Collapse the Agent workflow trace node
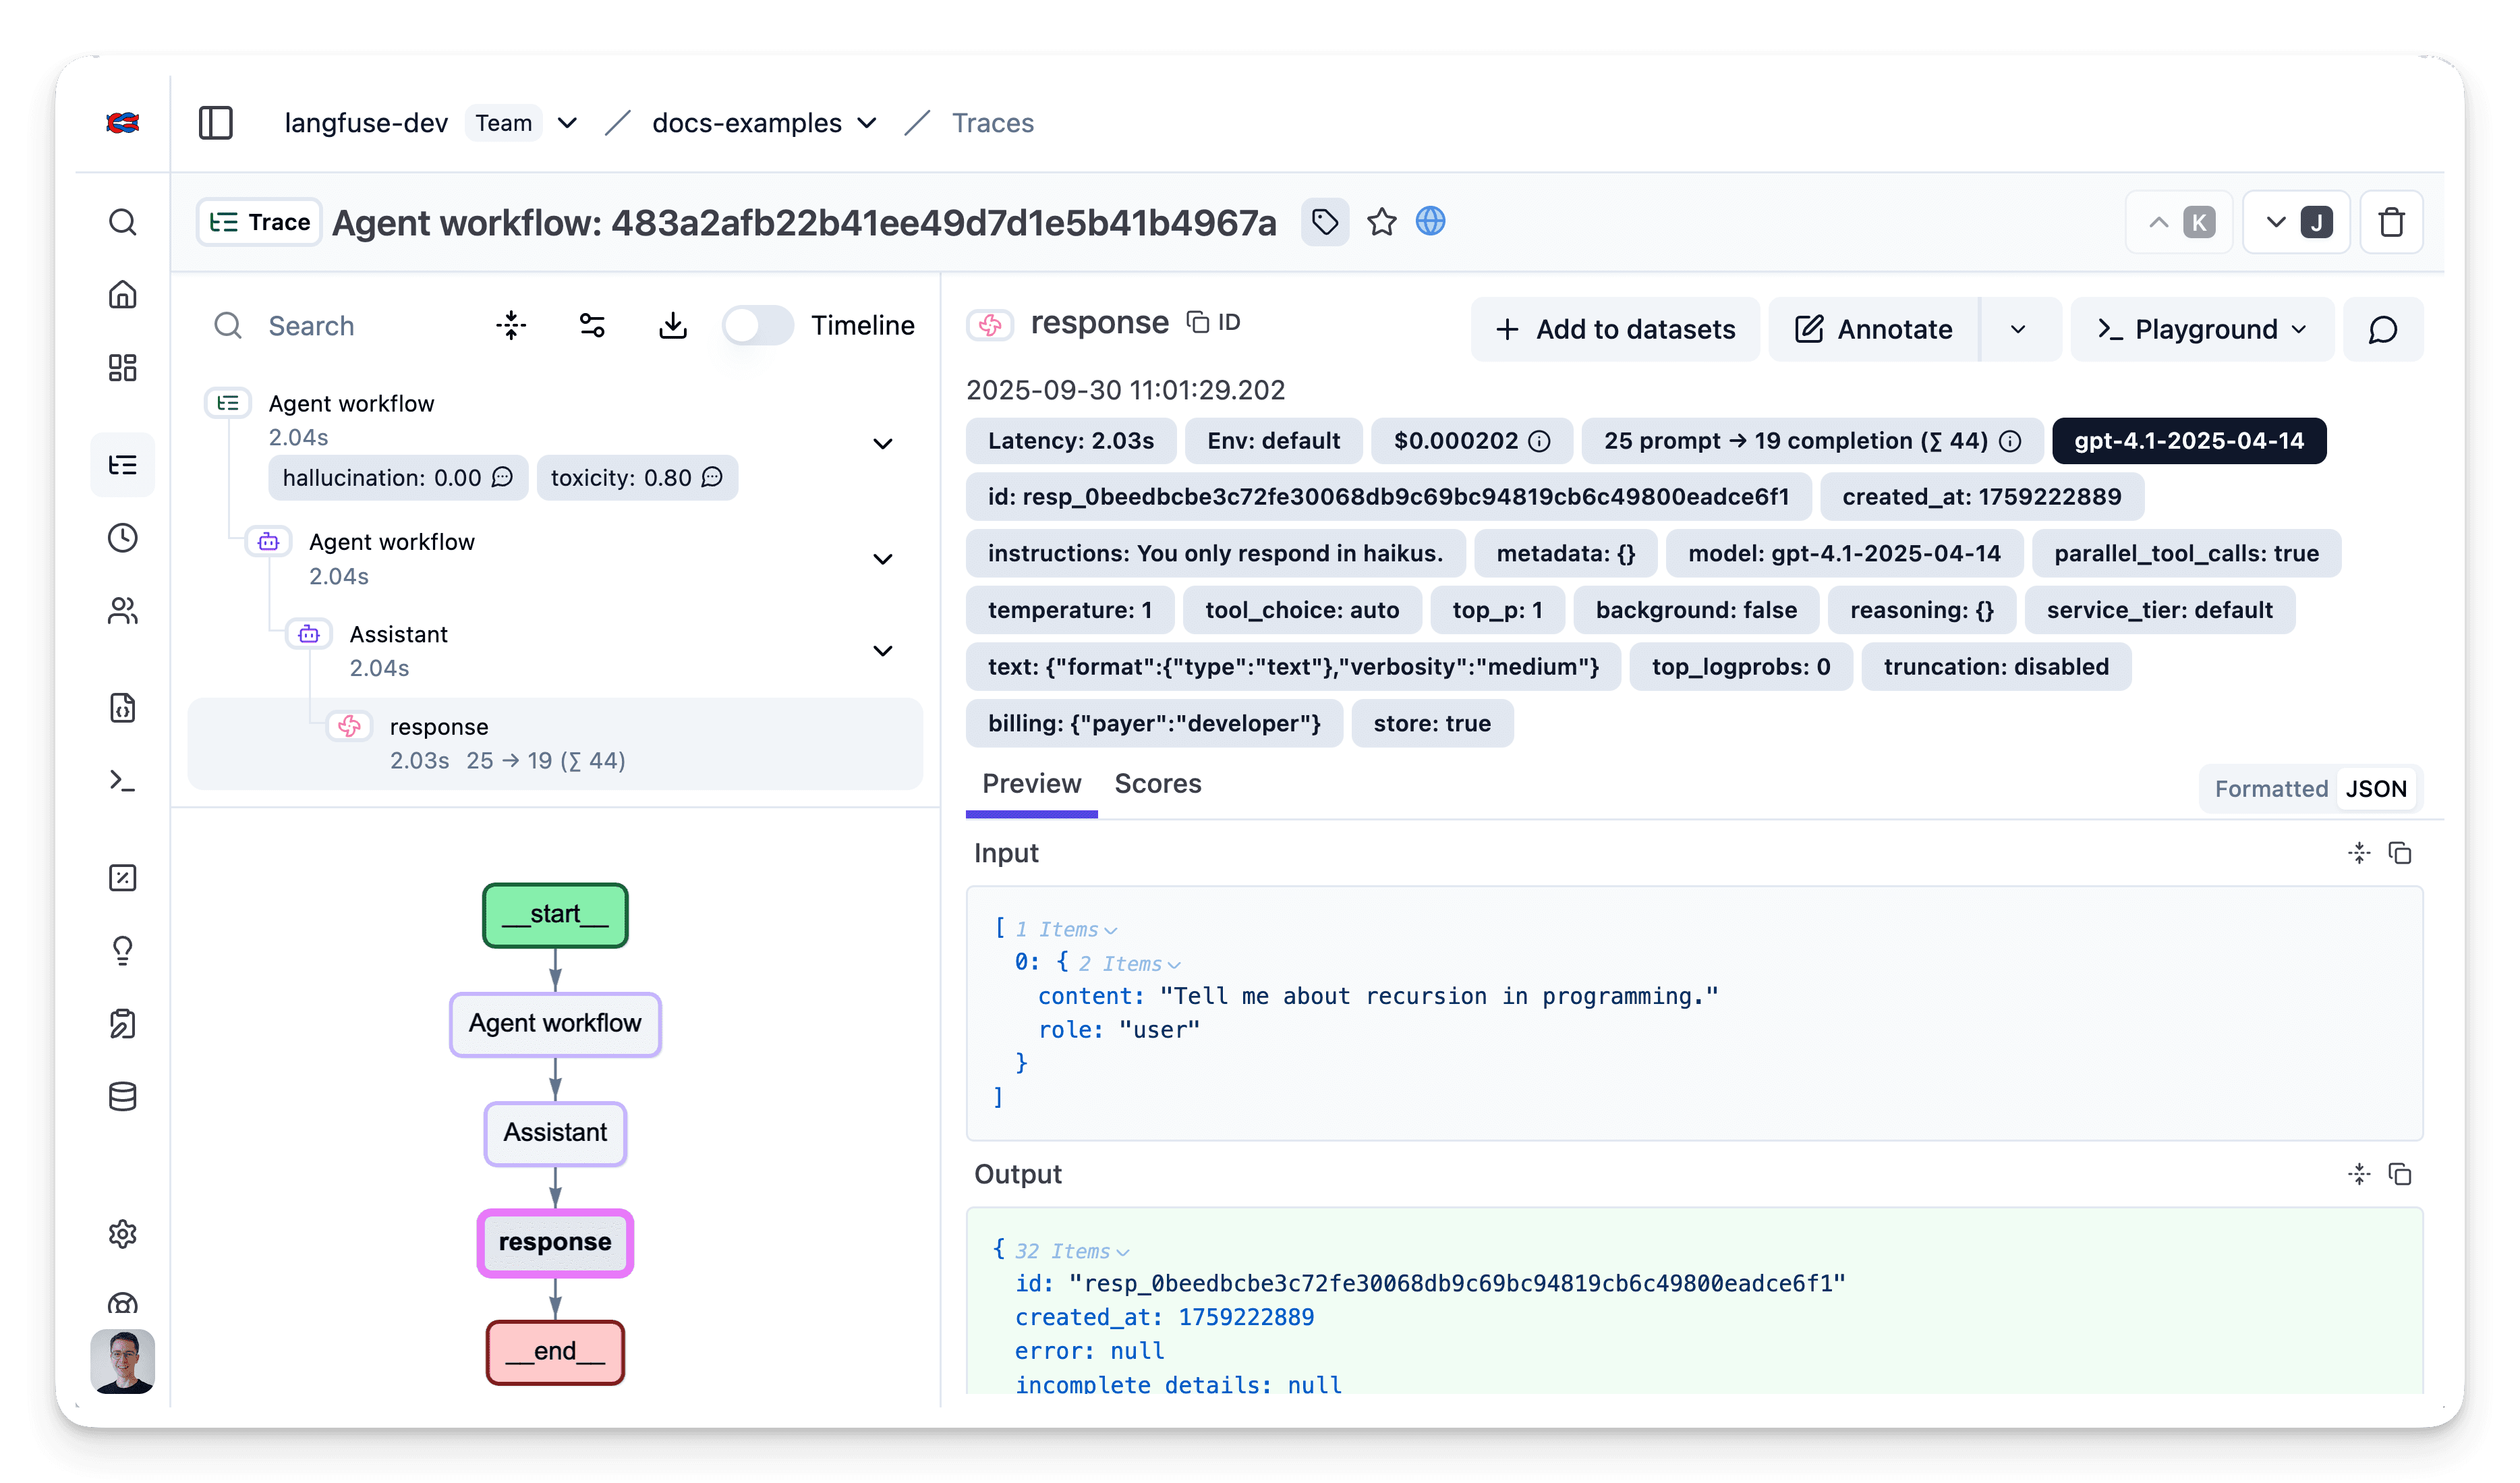 883,443
